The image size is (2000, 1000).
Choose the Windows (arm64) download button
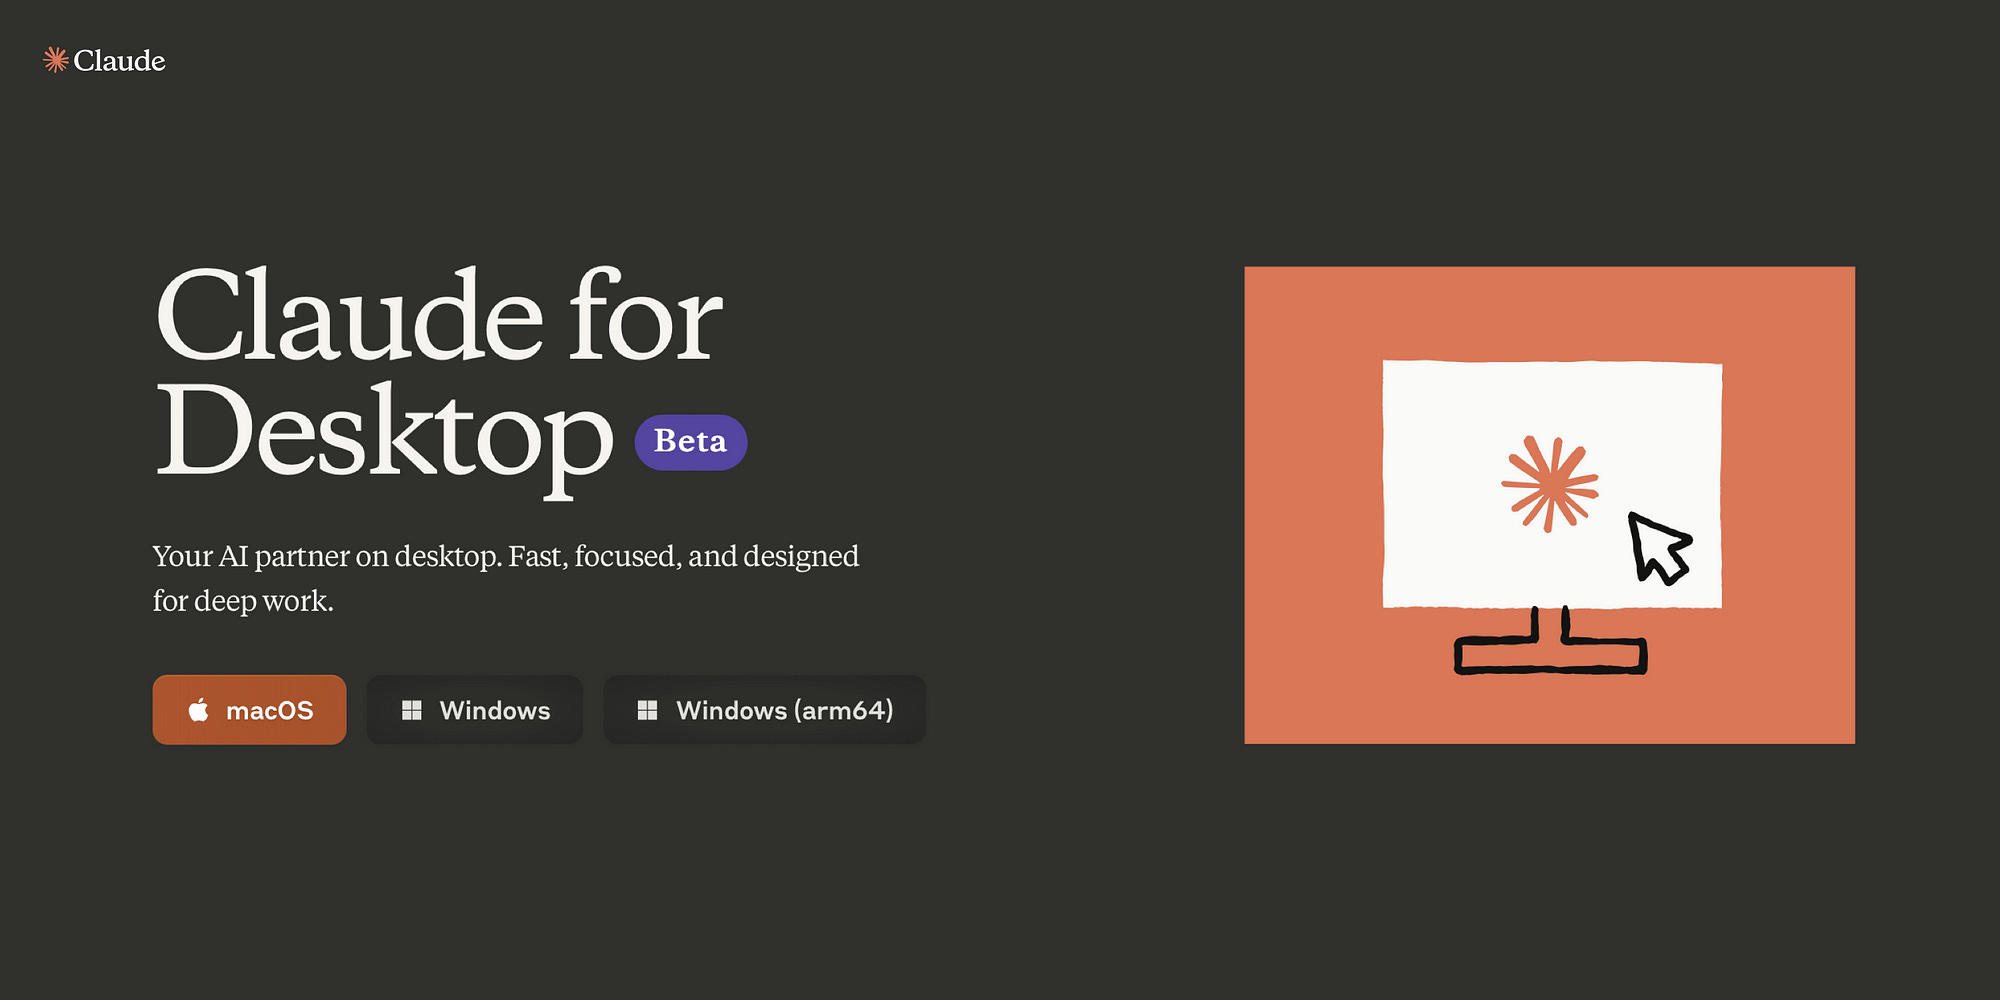pos(765,710)
